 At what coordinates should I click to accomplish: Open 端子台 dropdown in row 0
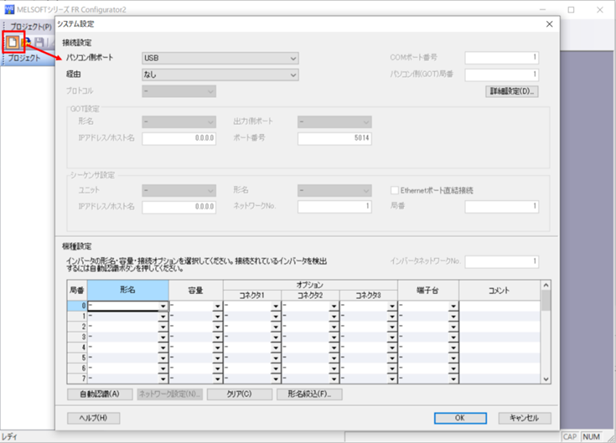pos(454,306)
